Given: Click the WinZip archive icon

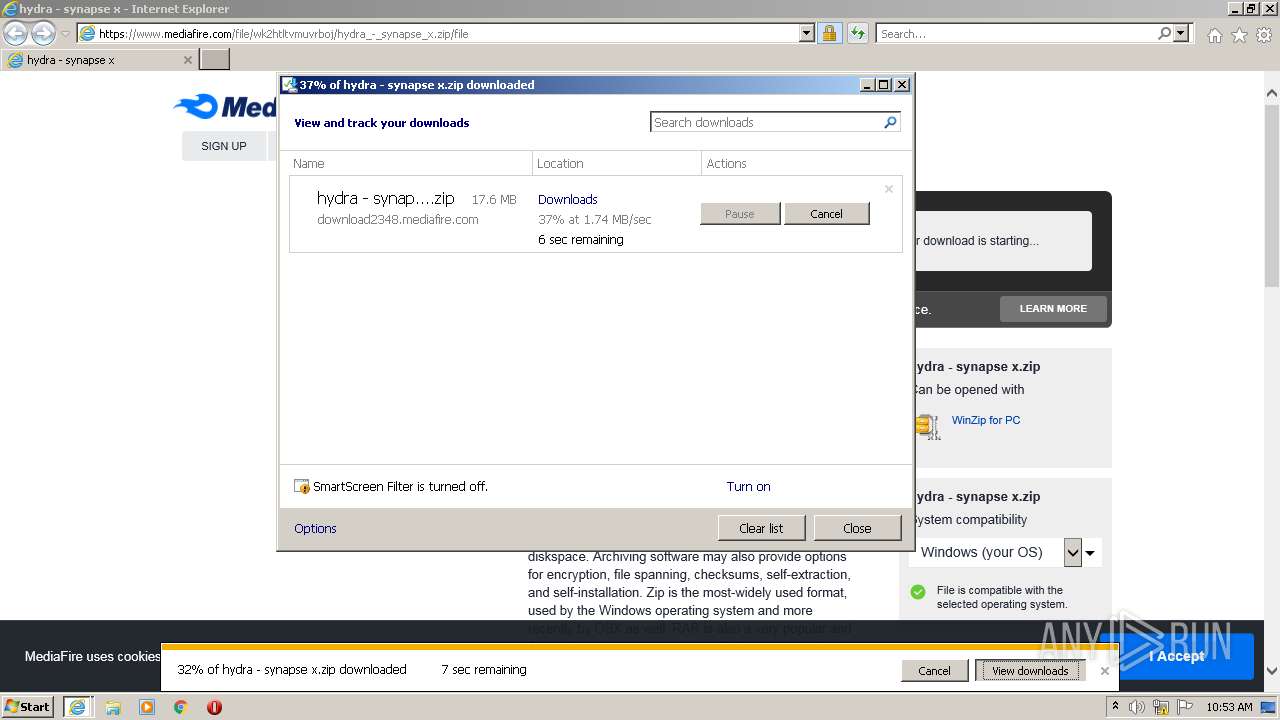Looking at the screenshot, I should [927, 426].
